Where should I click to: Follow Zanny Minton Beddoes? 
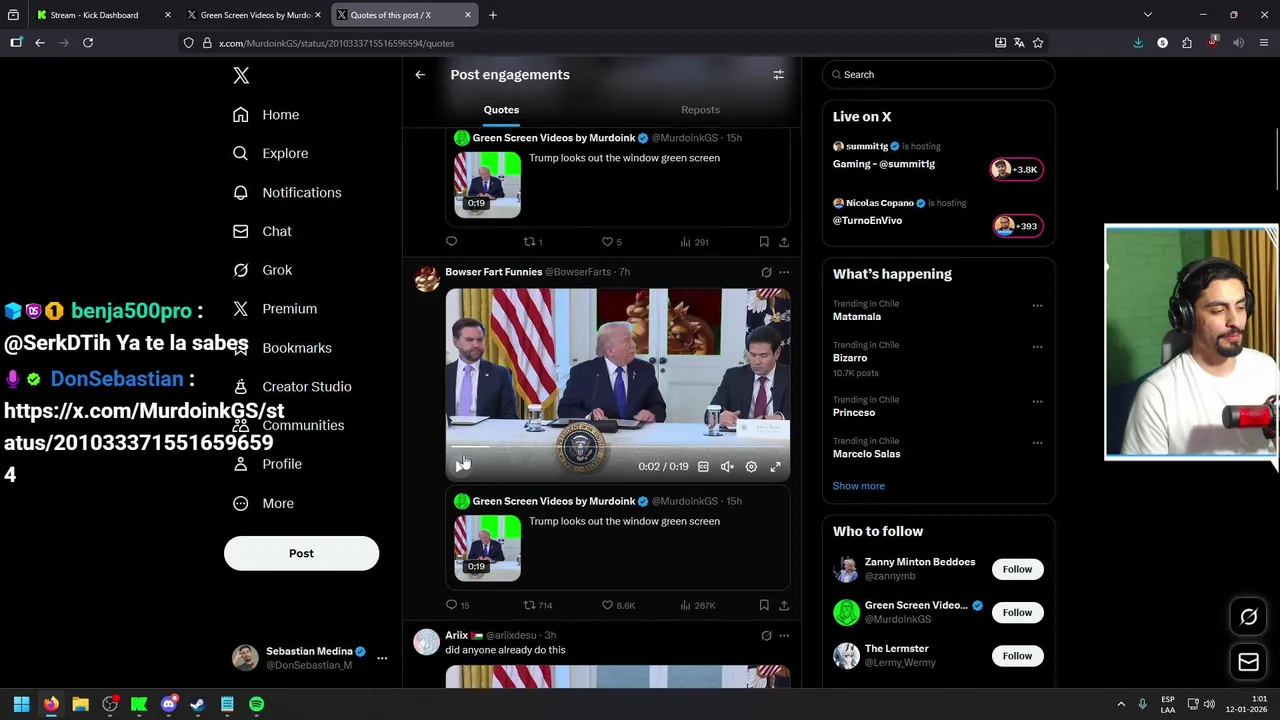[x=1017, y=569]
